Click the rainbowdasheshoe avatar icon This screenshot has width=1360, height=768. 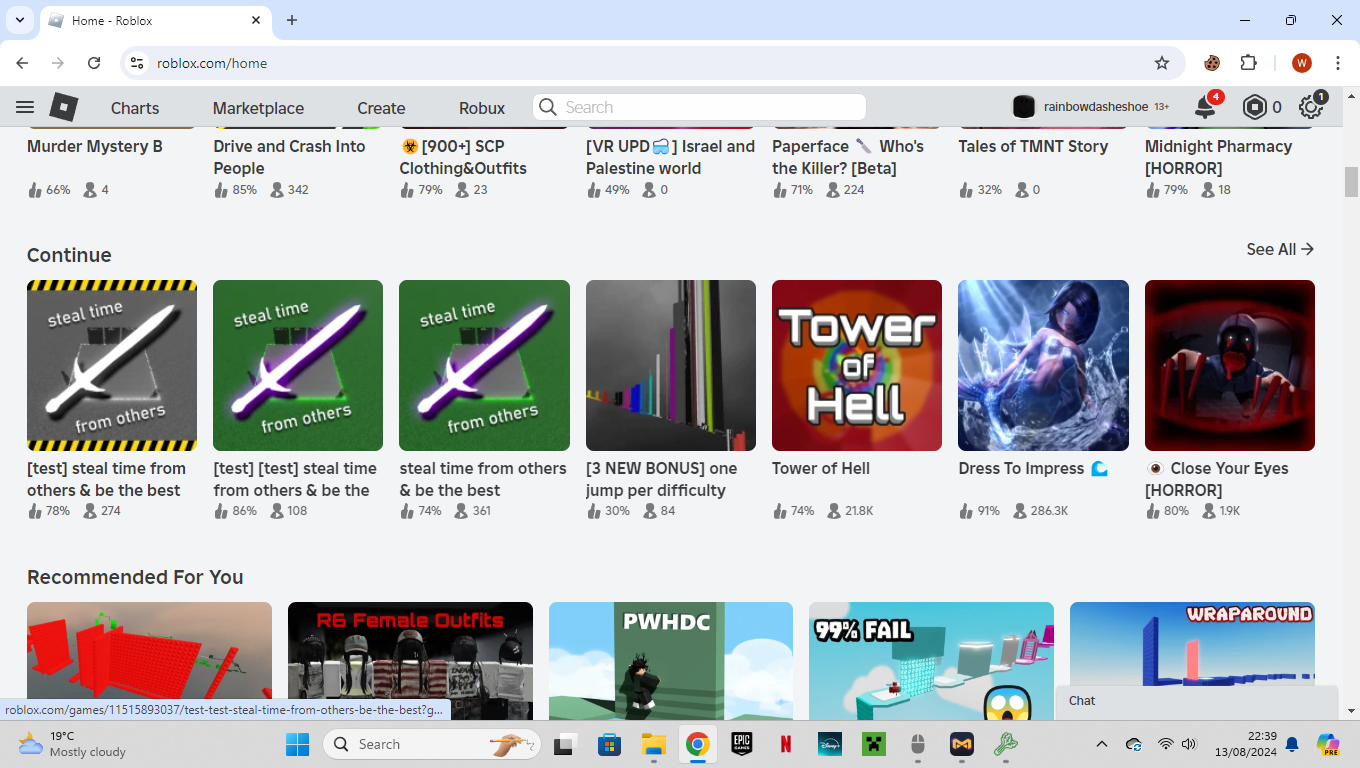[1023, 107]
